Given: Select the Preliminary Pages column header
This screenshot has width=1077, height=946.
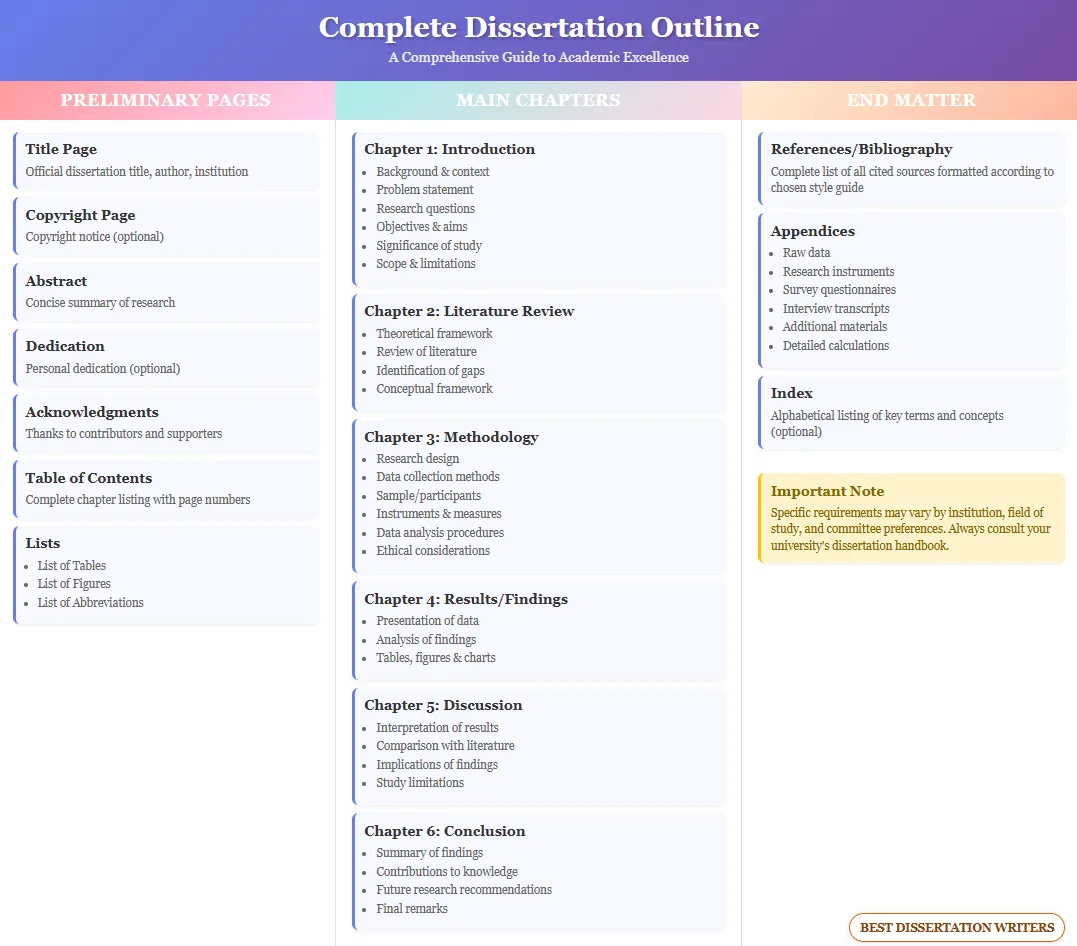Looking at the screenshot, I should click(166, 100).
